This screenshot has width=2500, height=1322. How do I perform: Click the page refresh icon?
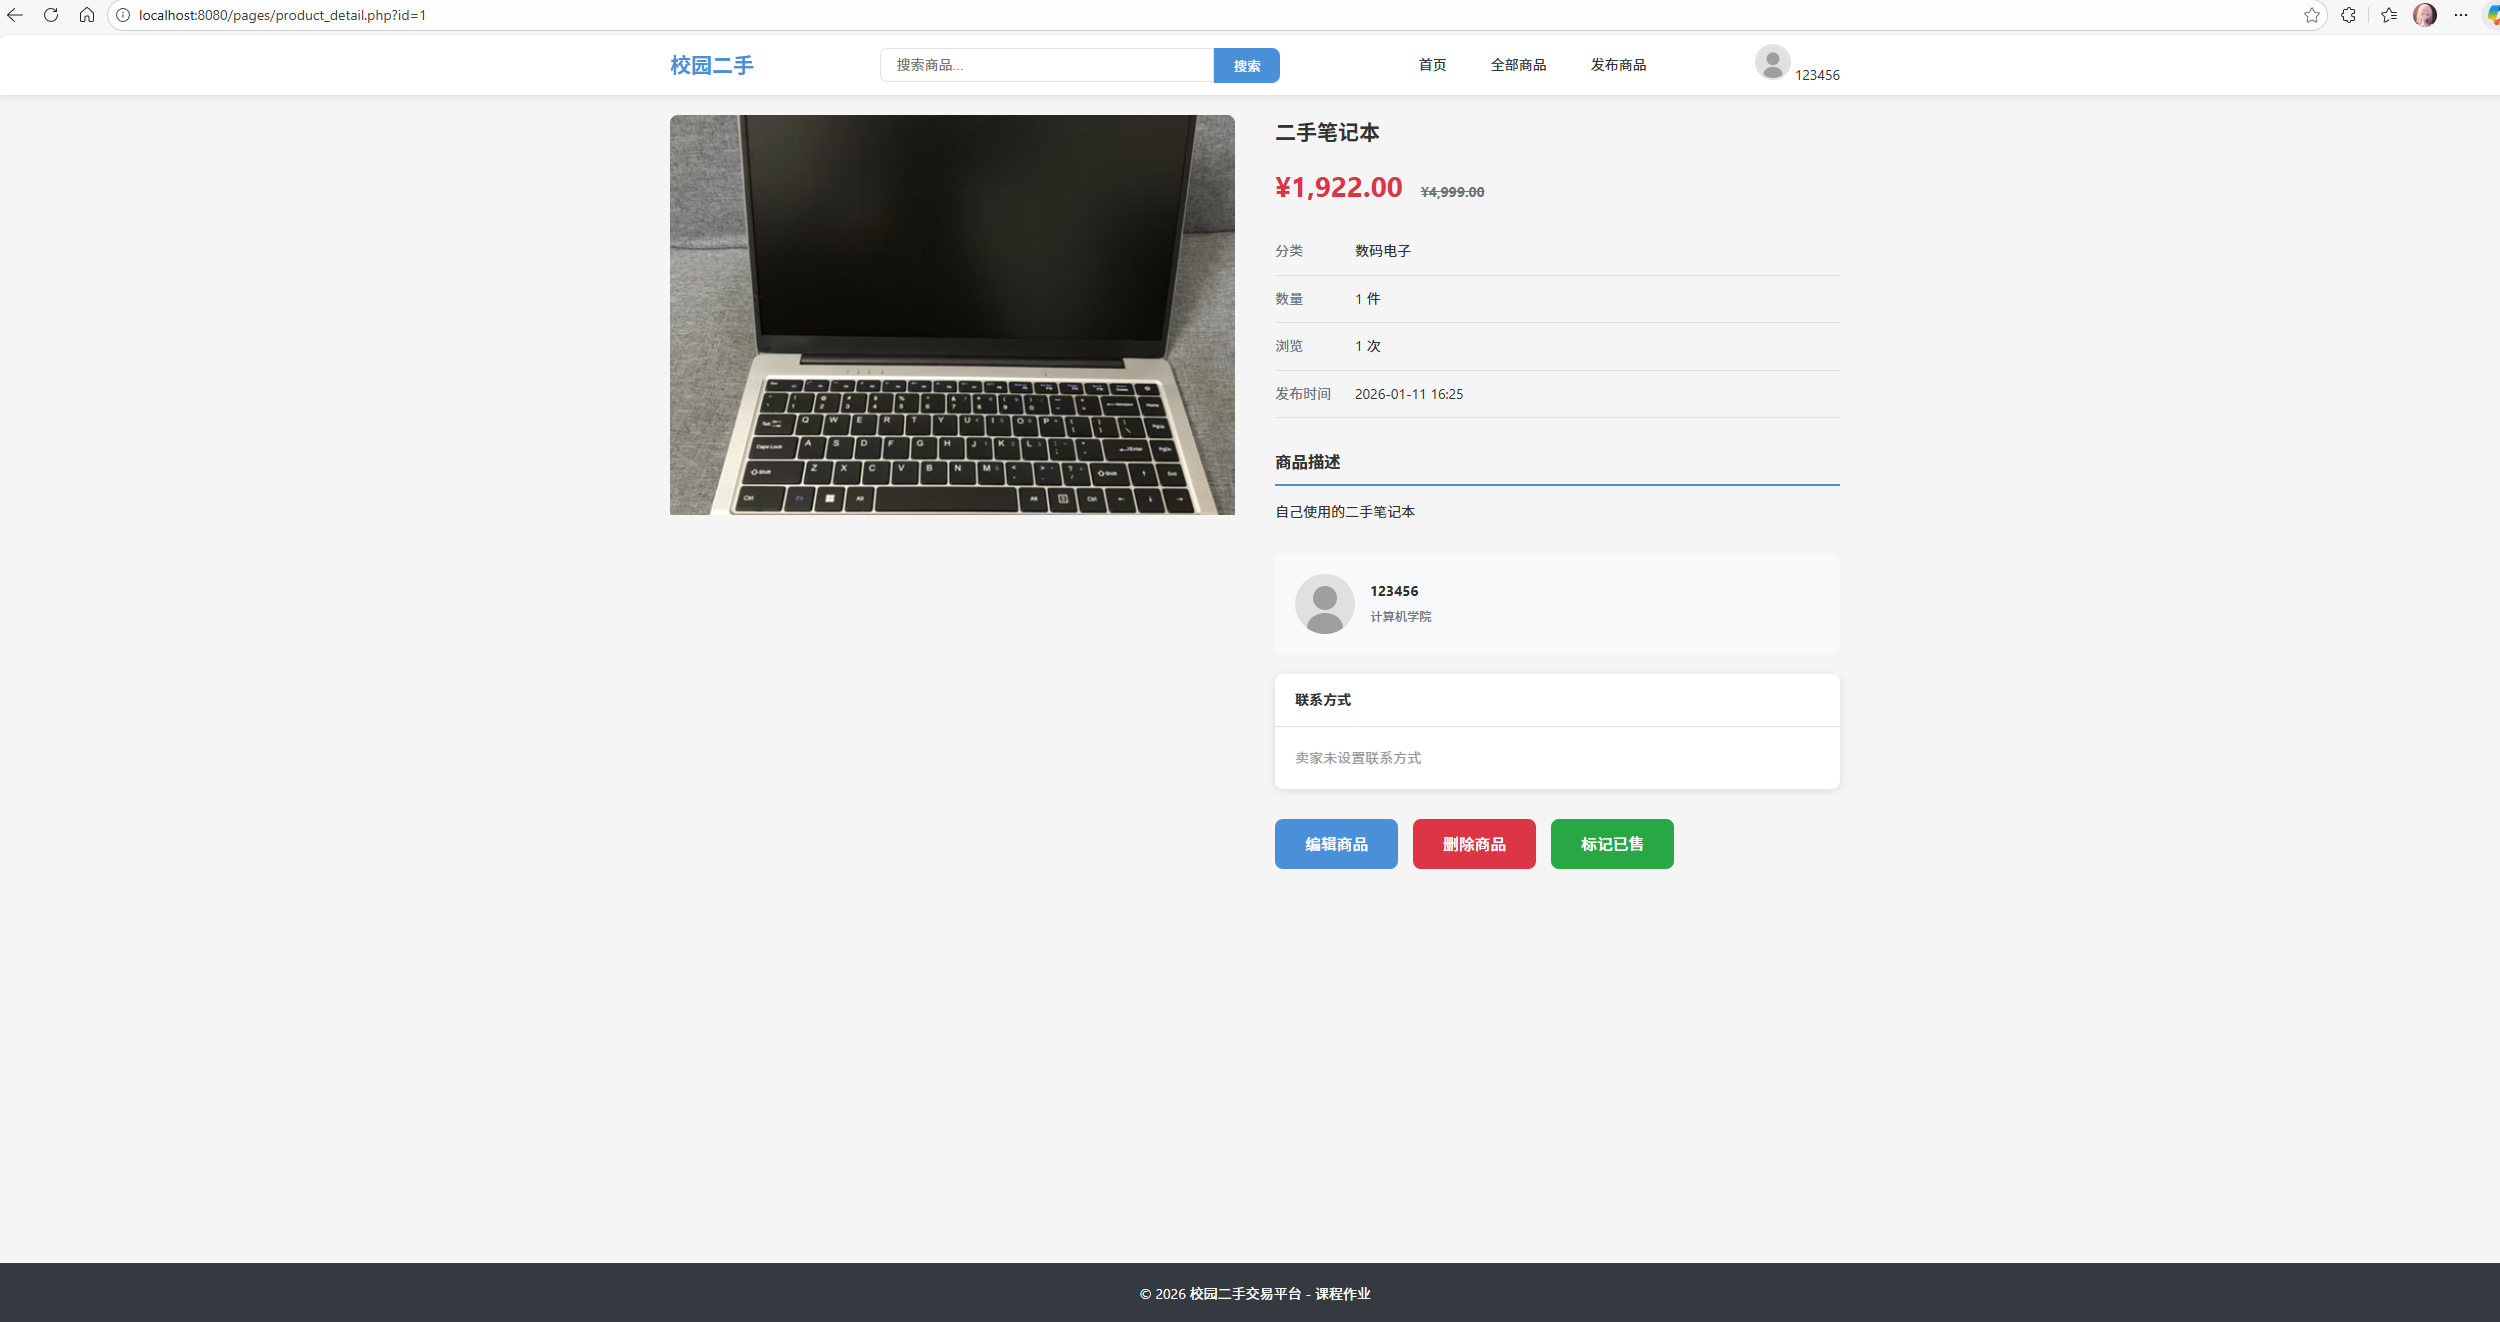click(51, 15)
